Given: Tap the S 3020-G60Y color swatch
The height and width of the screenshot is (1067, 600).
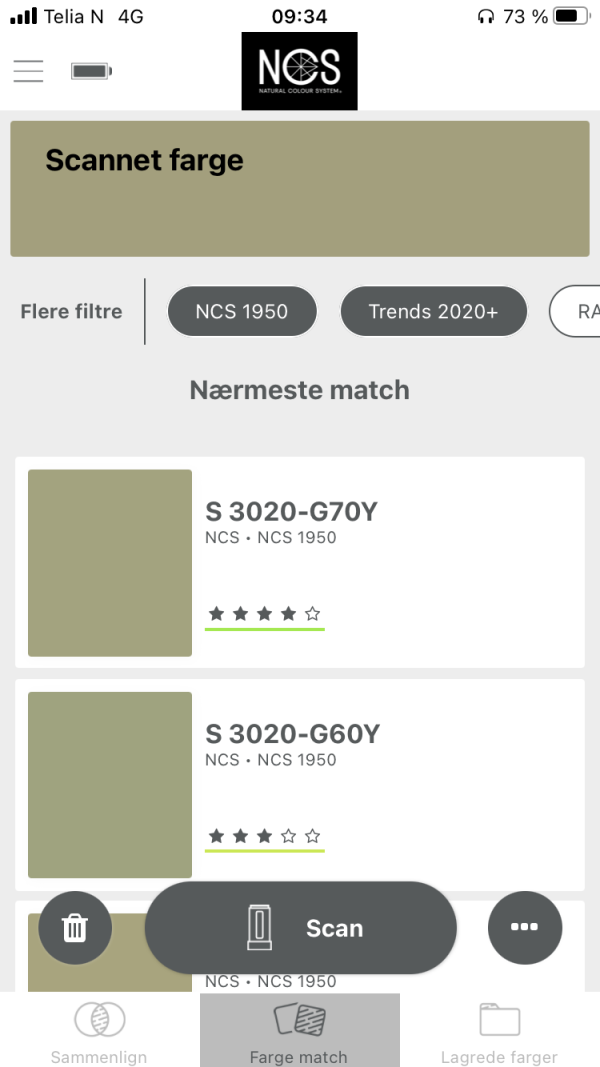Looking at the screenshot, I should [x=110, y=785].
